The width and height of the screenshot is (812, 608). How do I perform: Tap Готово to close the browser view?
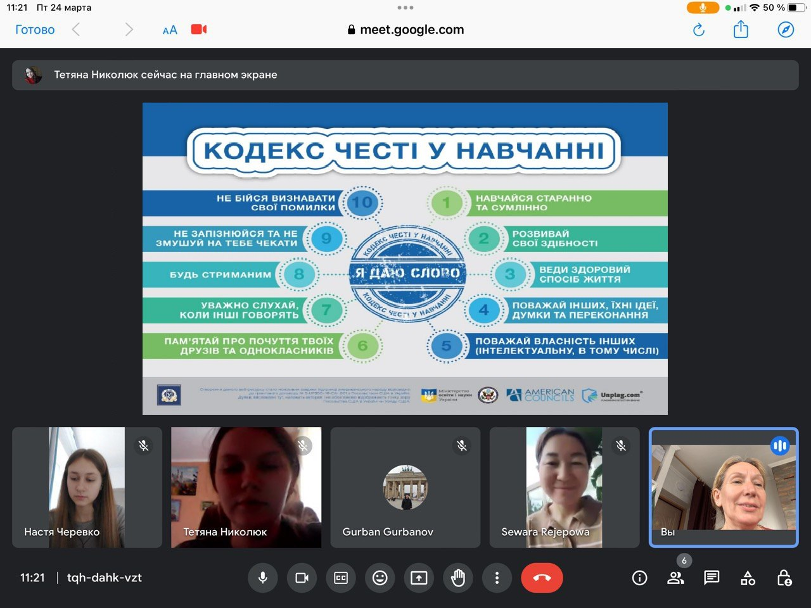click(x=35, y=30)
